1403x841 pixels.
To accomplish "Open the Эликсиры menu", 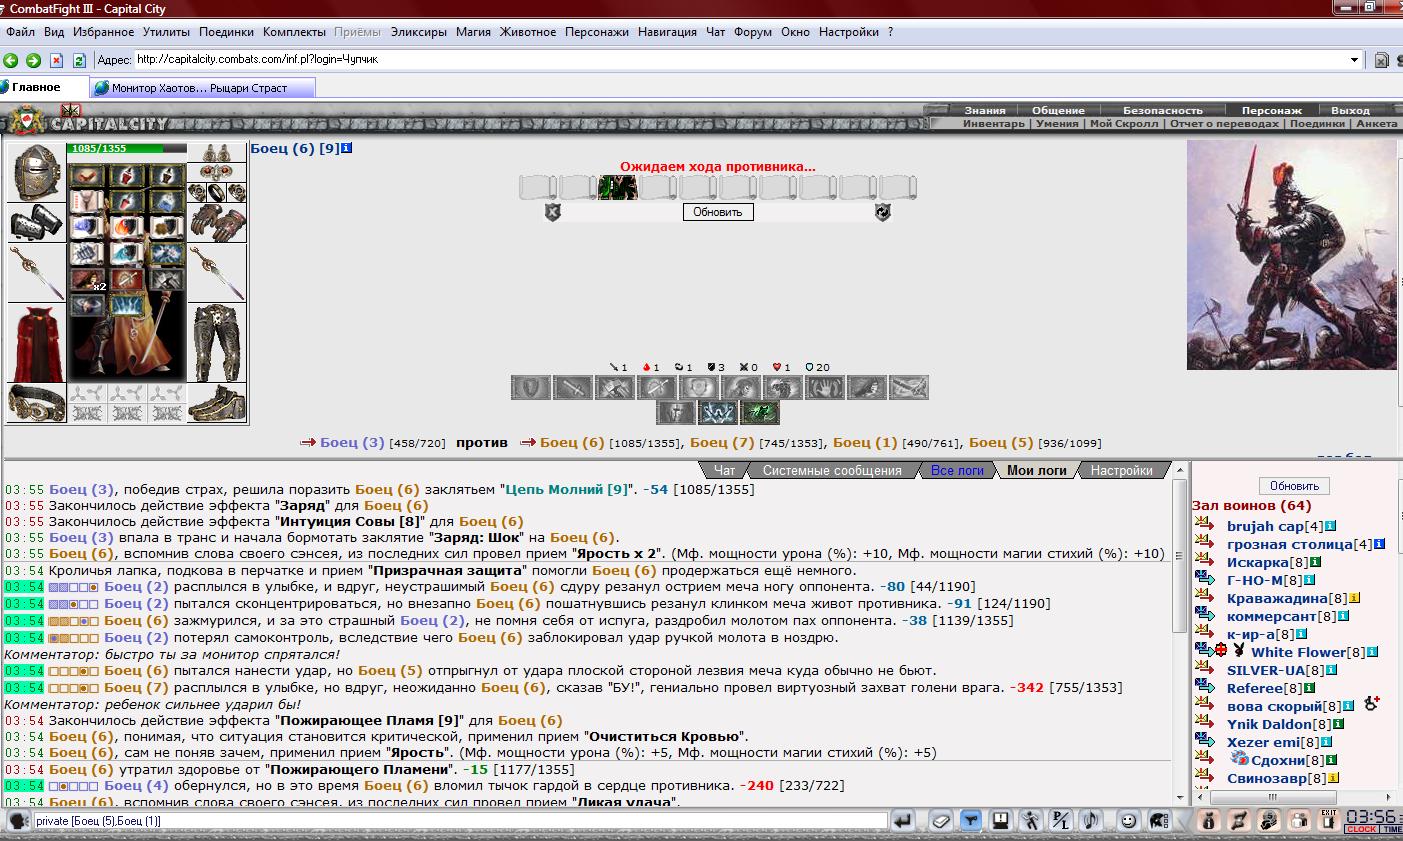I will click(x=419, y=32).
